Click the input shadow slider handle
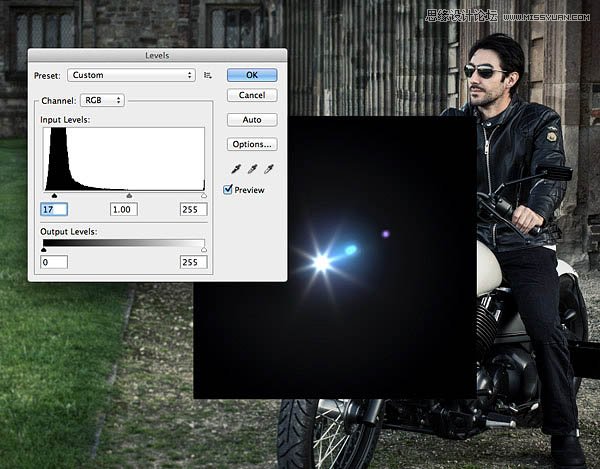This screenshot has width=600, height=469. click(54, 195)
